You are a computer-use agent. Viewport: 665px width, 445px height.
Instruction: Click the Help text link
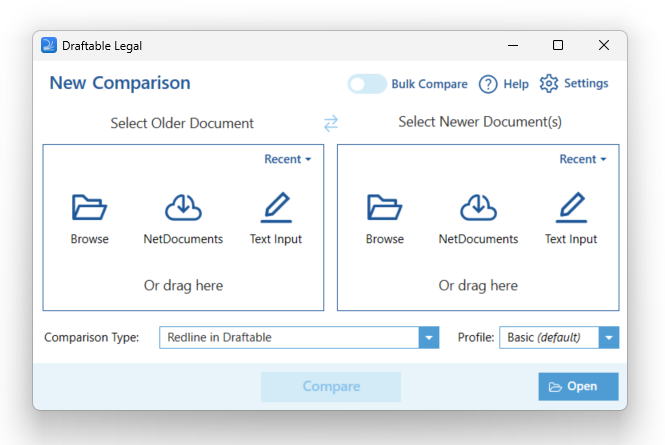coord(516,84)
